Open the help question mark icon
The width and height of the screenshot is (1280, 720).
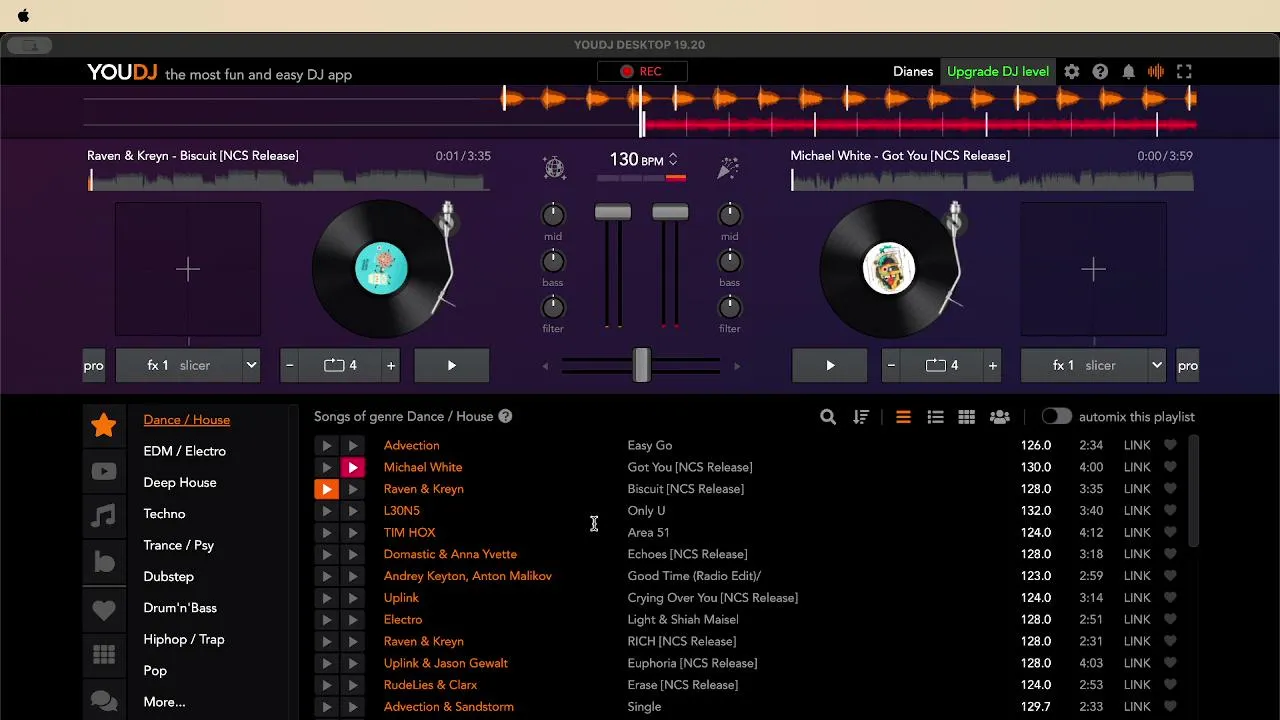1100,72
